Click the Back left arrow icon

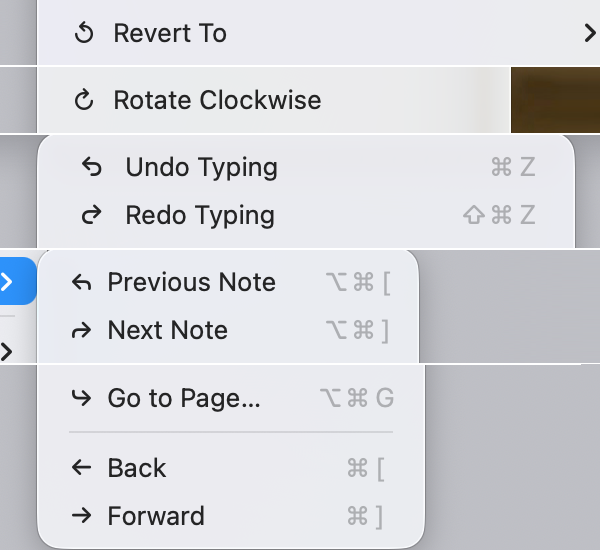(x=81, y=468)
